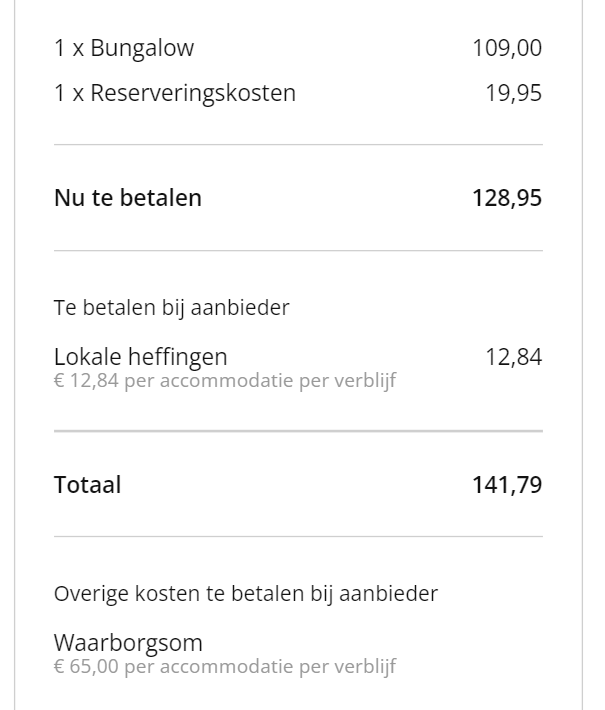Click the thick divider above Totaal
The height and width of the screenshot is (710, 605).
point(298,431)
